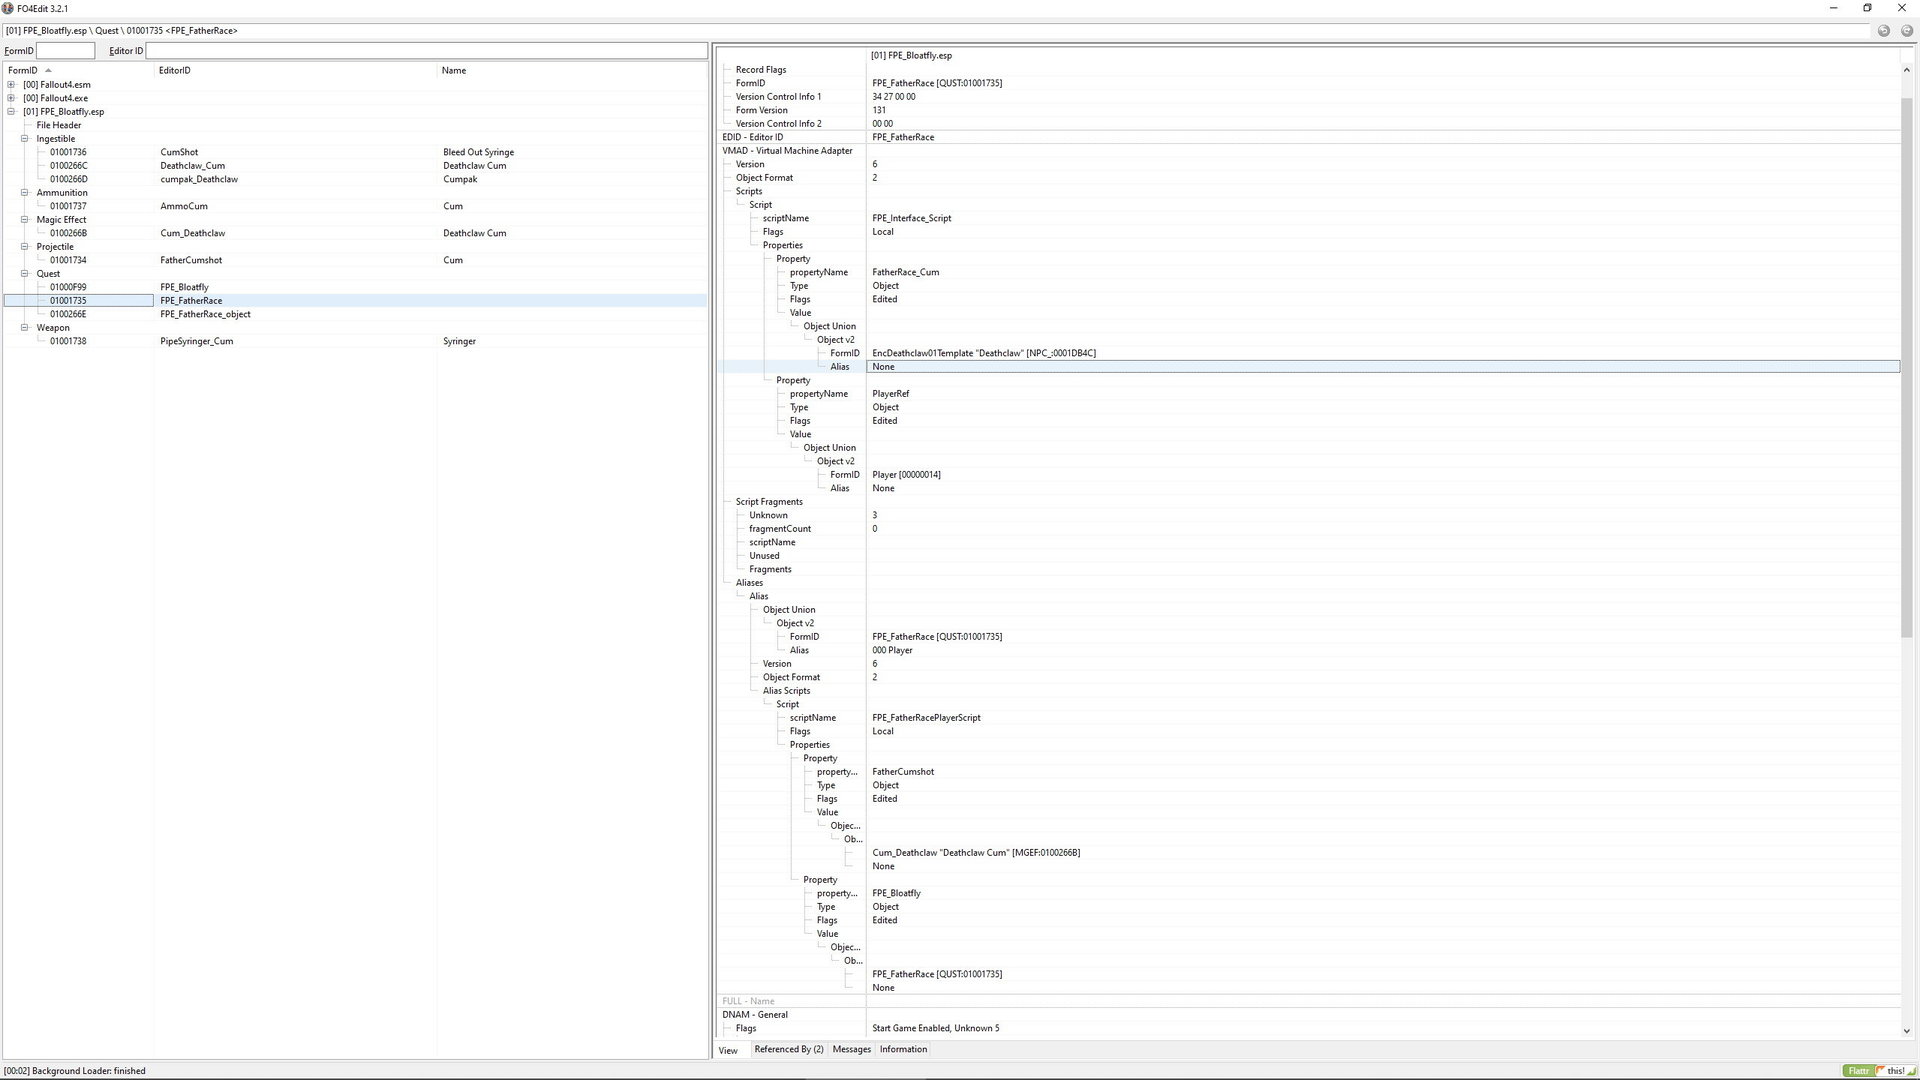Select record 0100266B in Magic Effect
Image resolution: width=1920 pixels, height=1080 pixels.
(355, 233)
